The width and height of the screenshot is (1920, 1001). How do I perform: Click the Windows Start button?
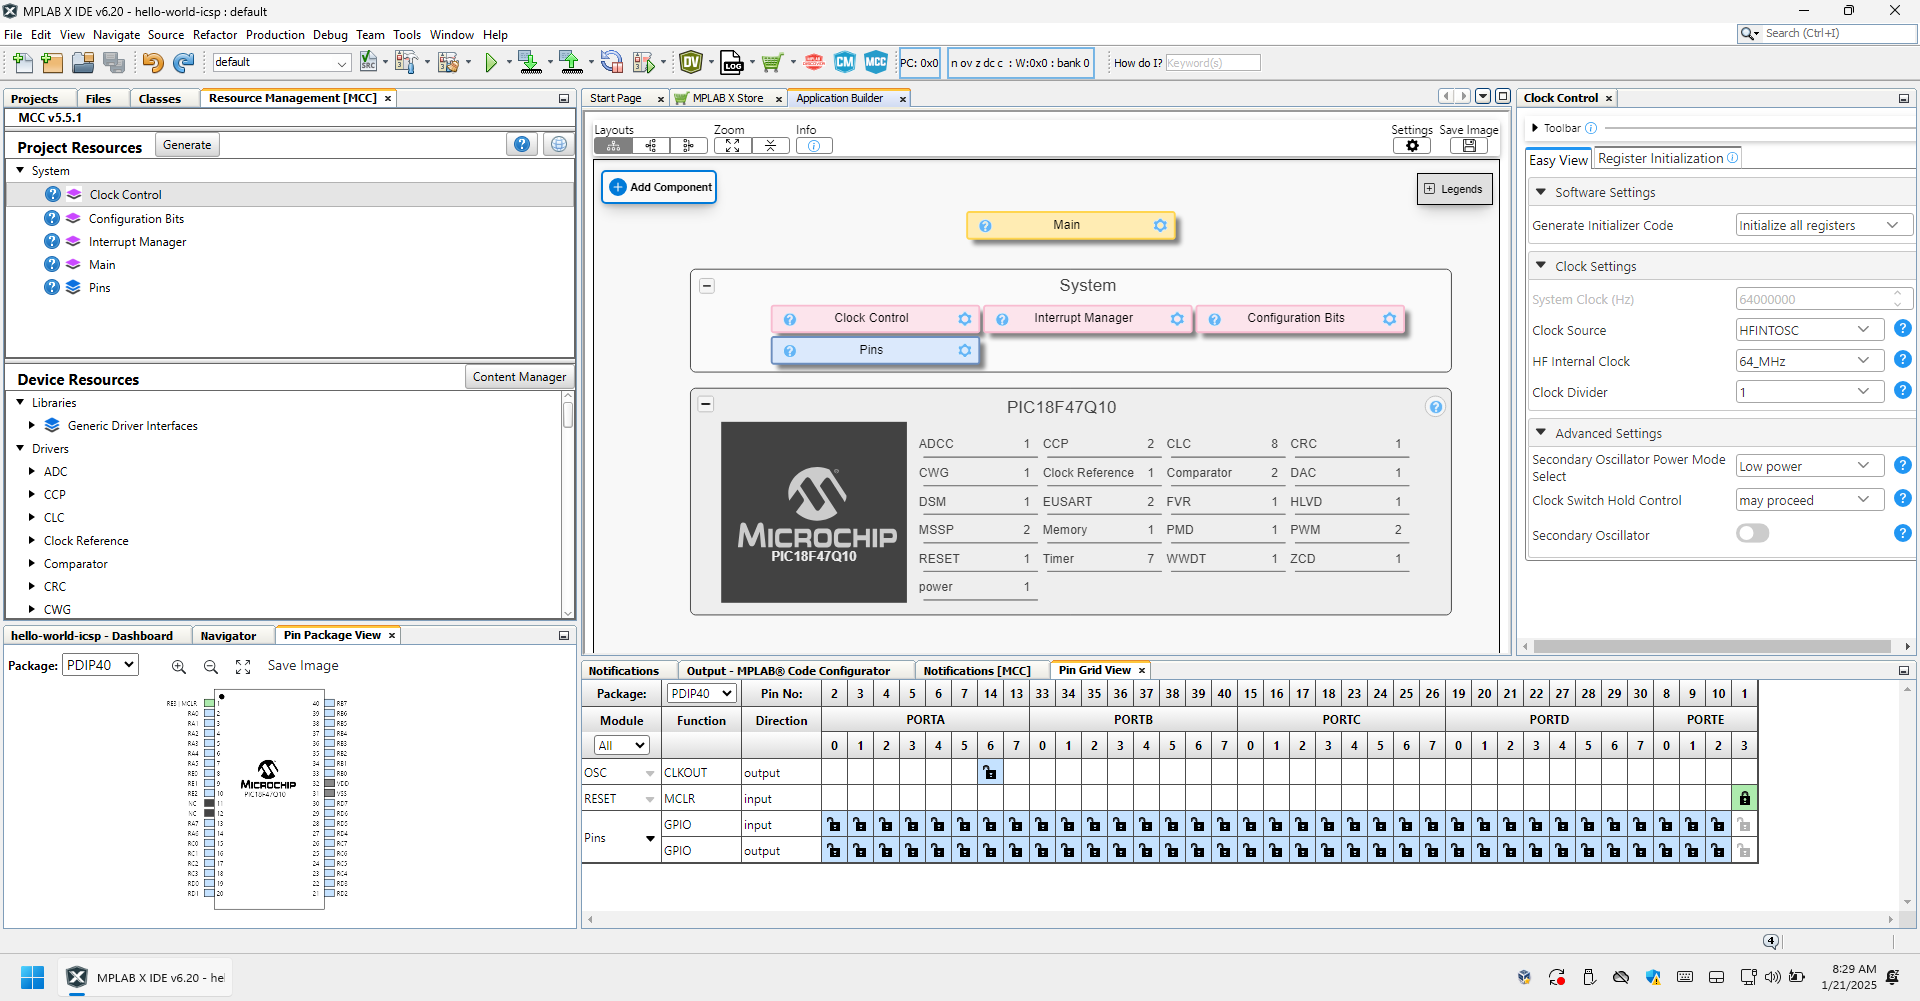coord(32,977)
